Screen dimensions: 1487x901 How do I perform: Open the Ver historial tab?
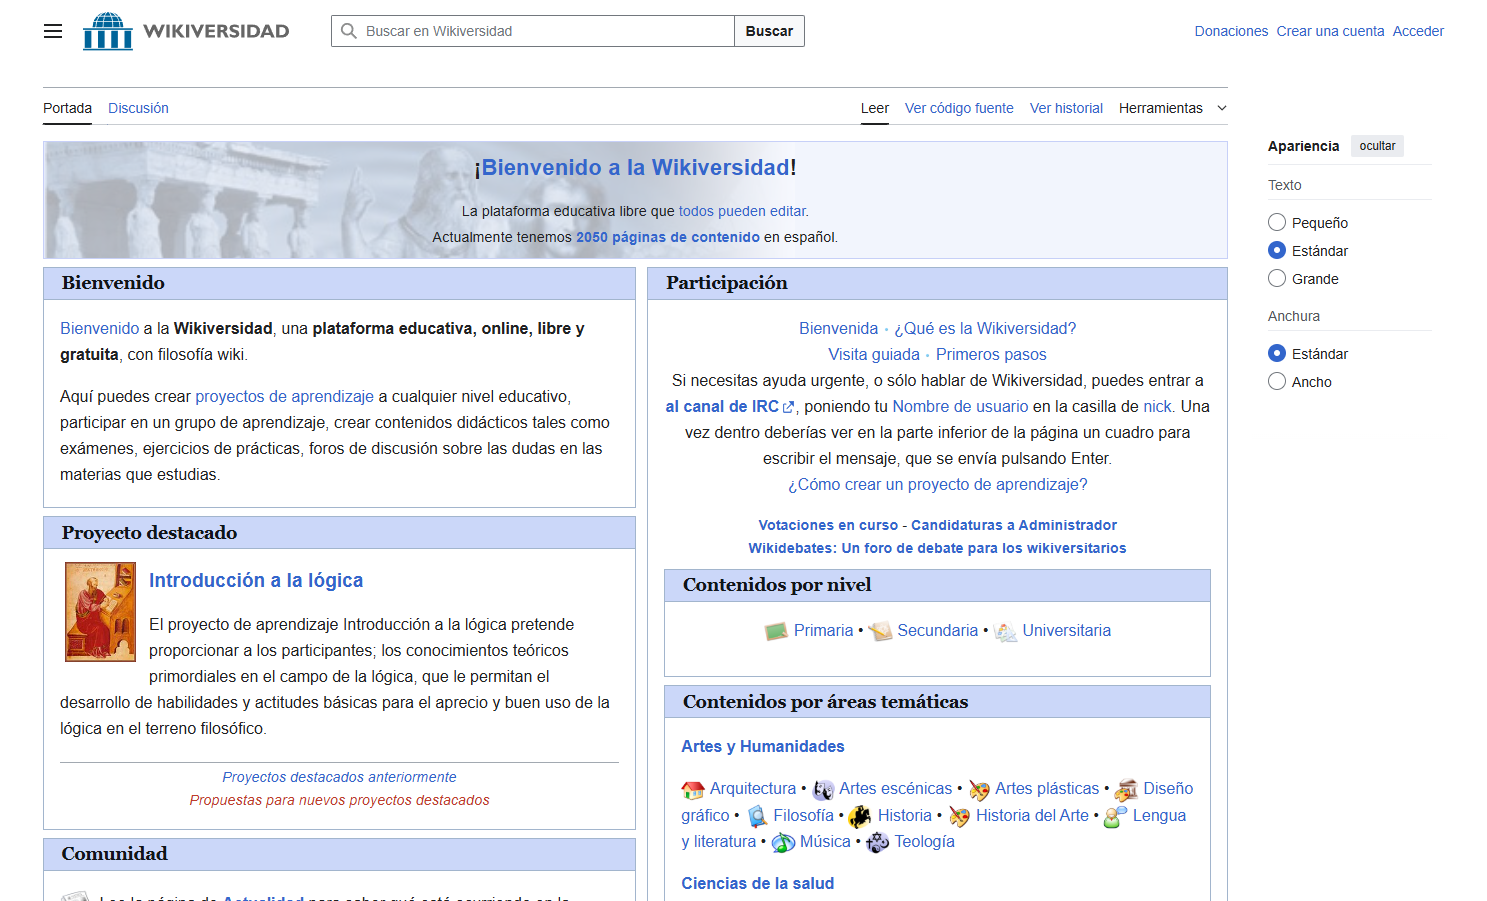[1066, 108]
